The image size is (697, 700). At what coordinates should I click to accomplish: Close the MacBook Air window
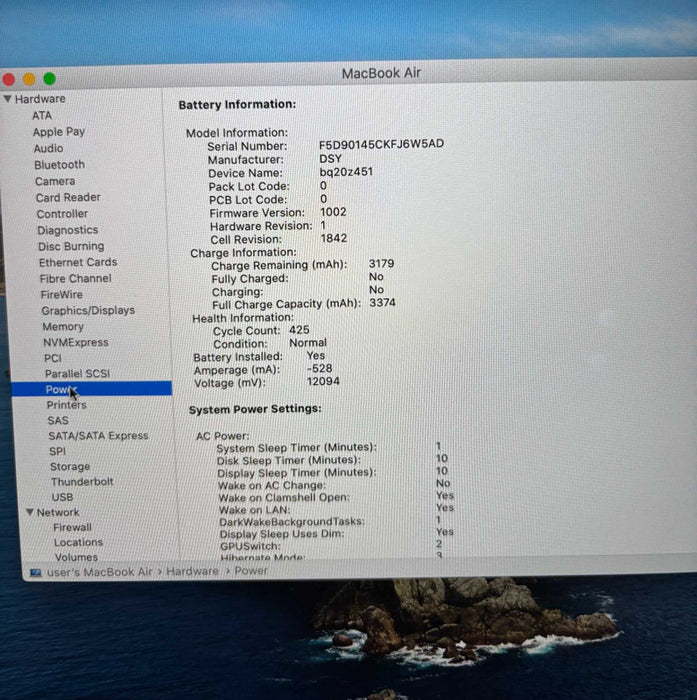coord(8,79)
